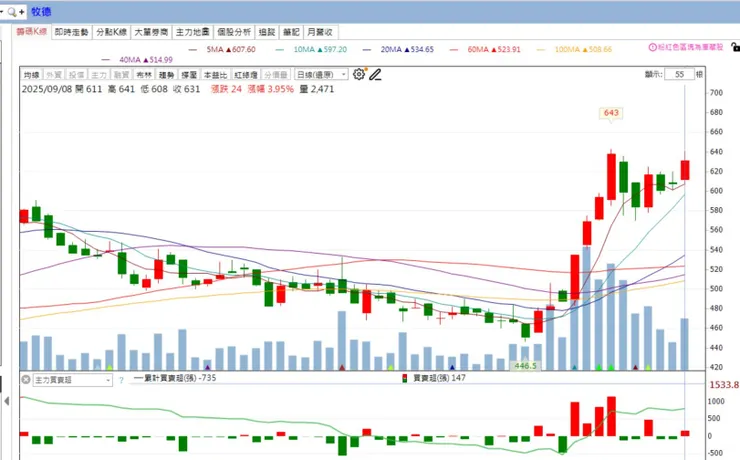
Task: Click the lock icon at top right
Action: 735,47
